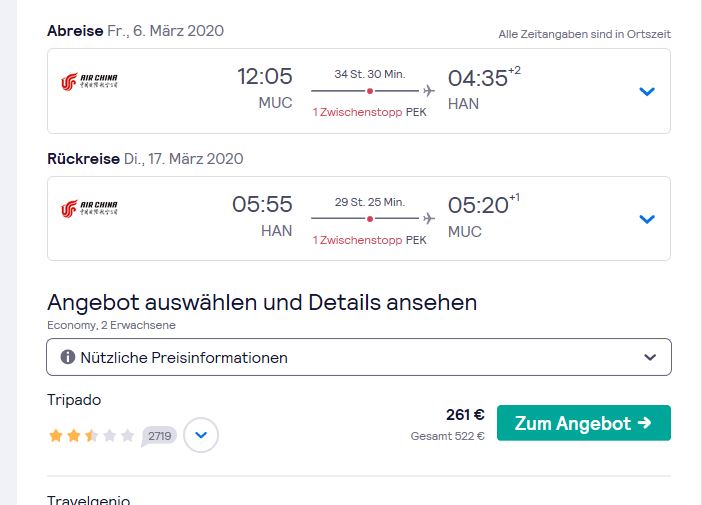This screenshot has width=702, height=505.
Task: Click the 261 € price
Action: point(465,415)
